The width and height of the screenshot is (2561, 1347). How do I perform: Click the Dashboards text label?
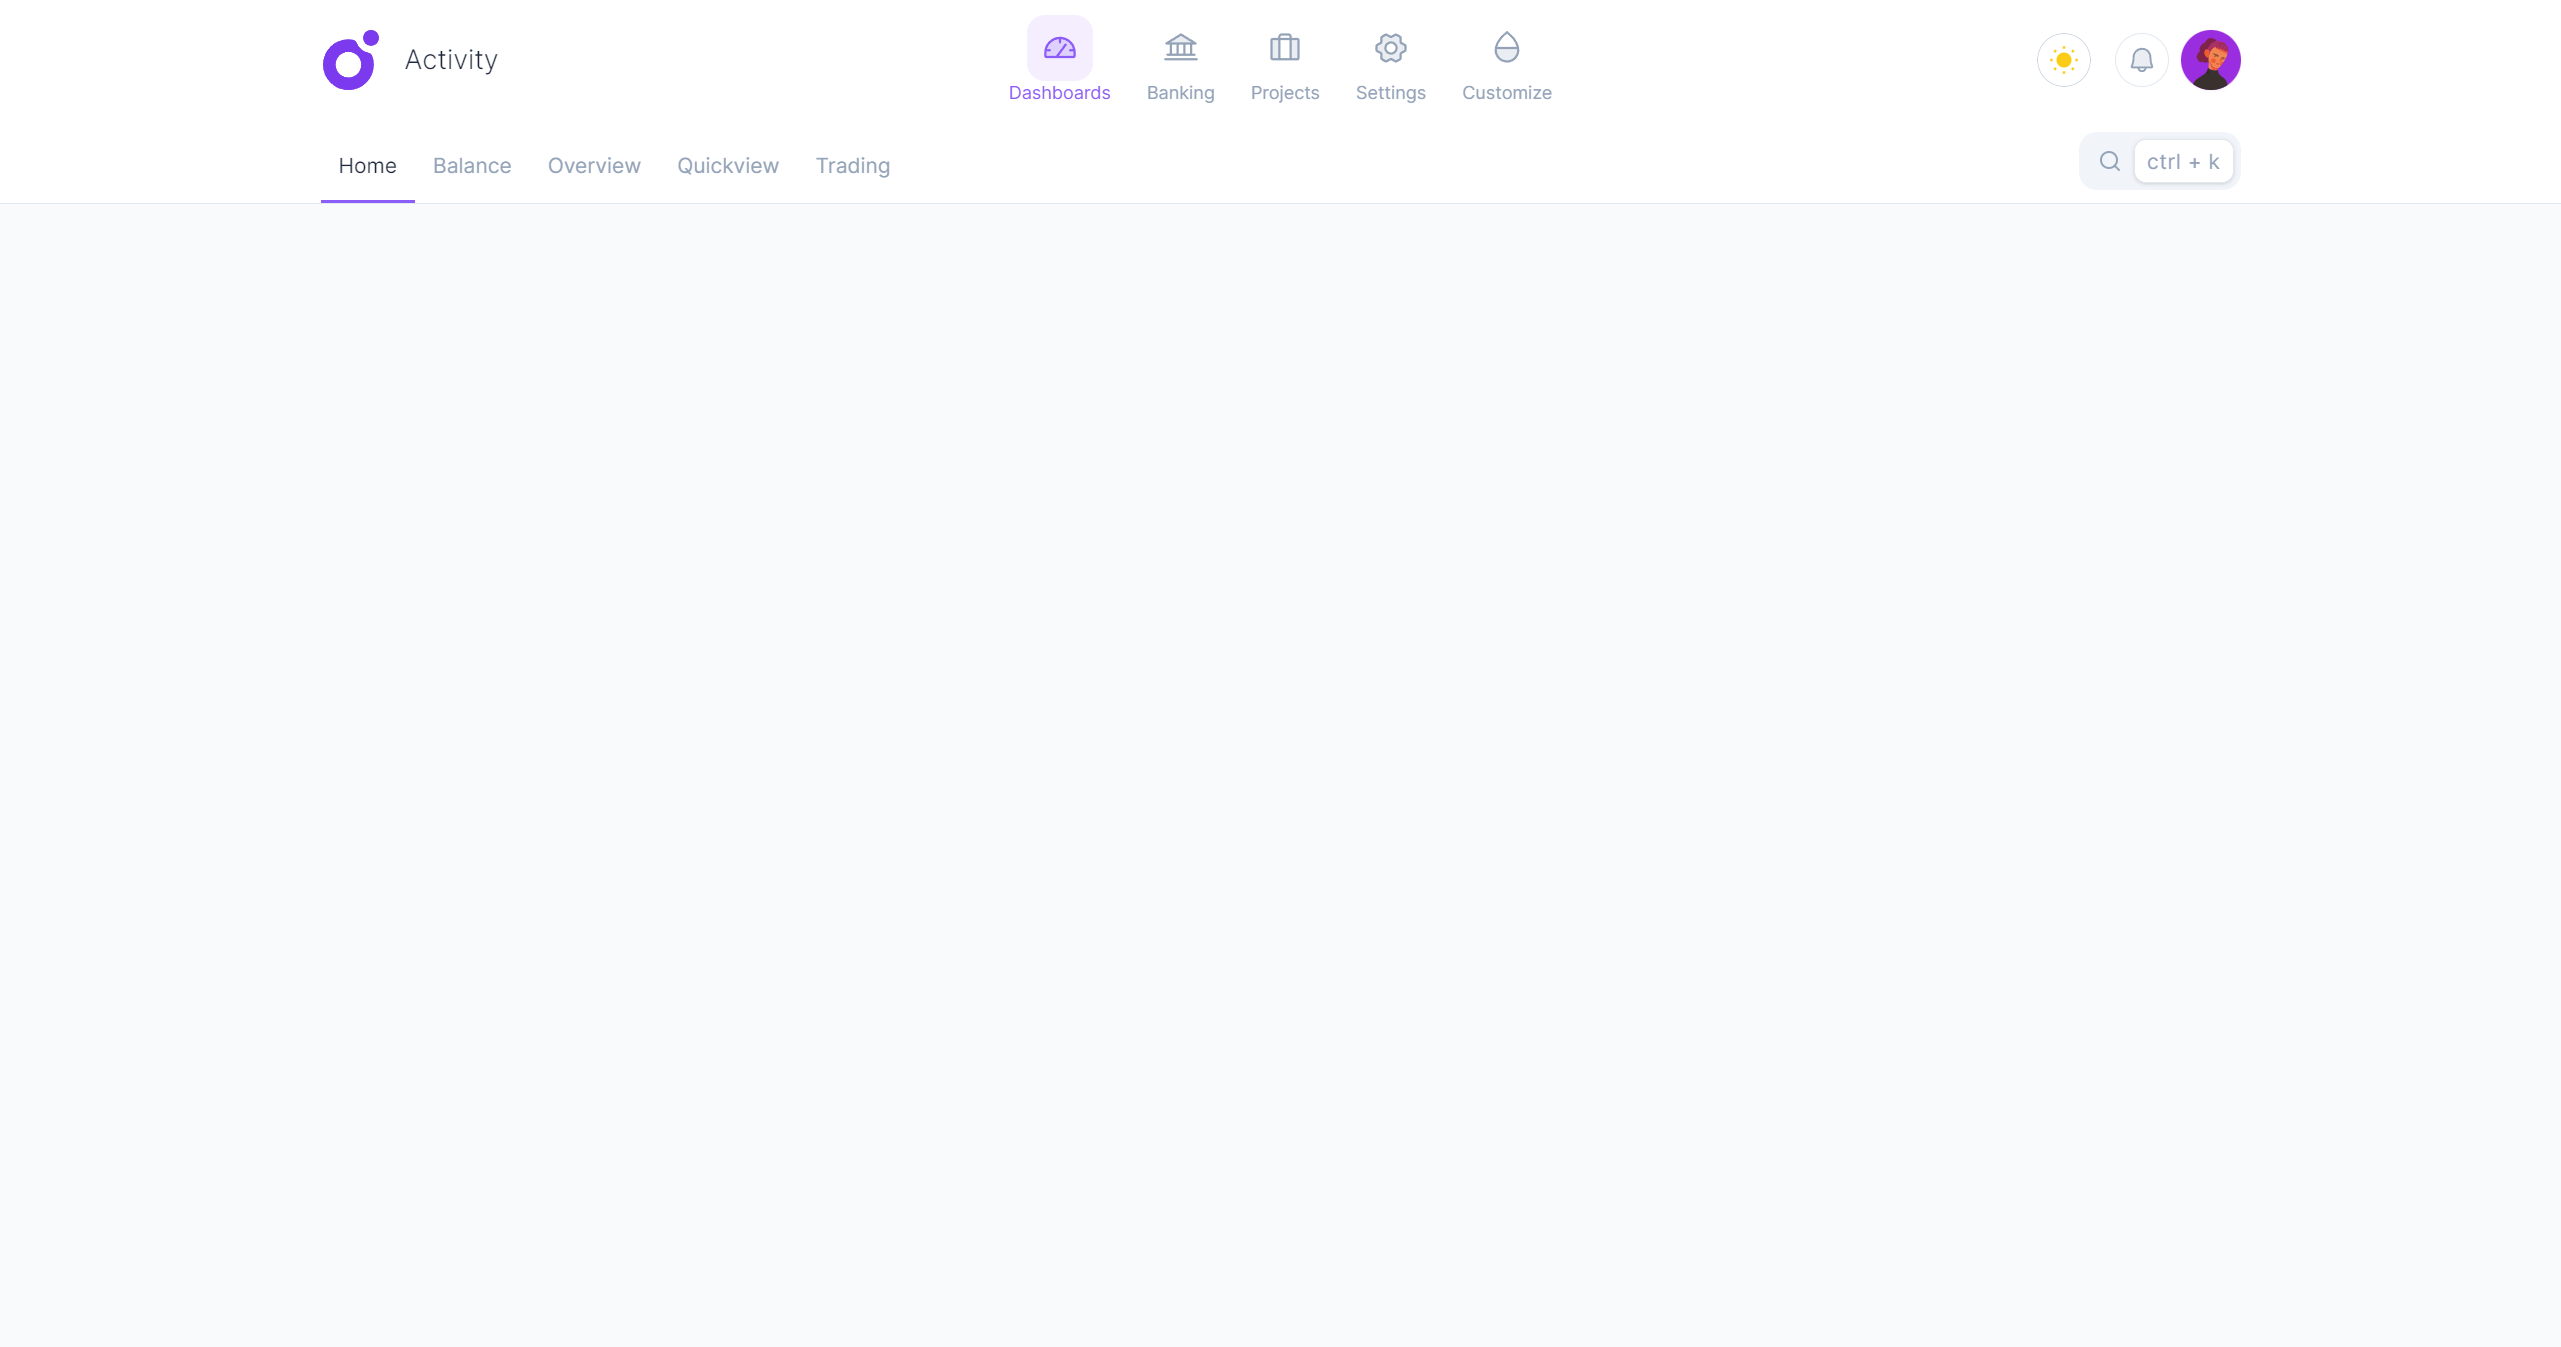click(1059, 93)
